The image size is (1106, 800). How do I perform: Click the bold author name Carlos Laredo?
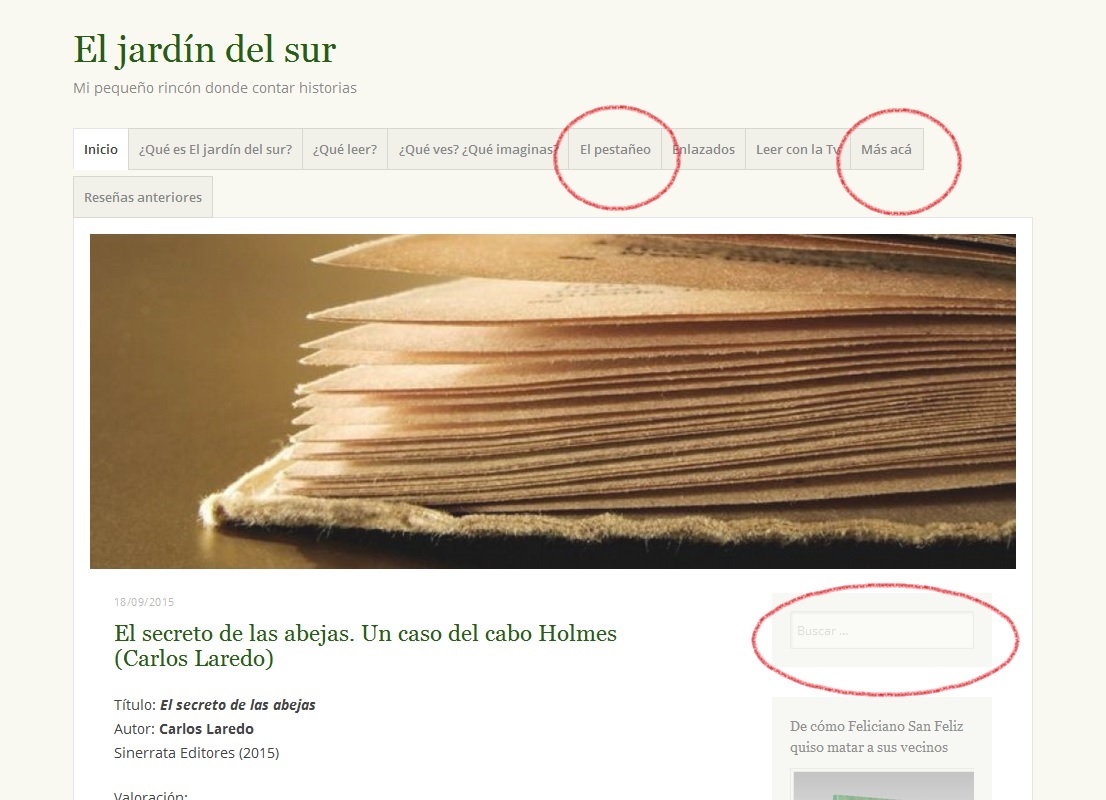point(206,729)
